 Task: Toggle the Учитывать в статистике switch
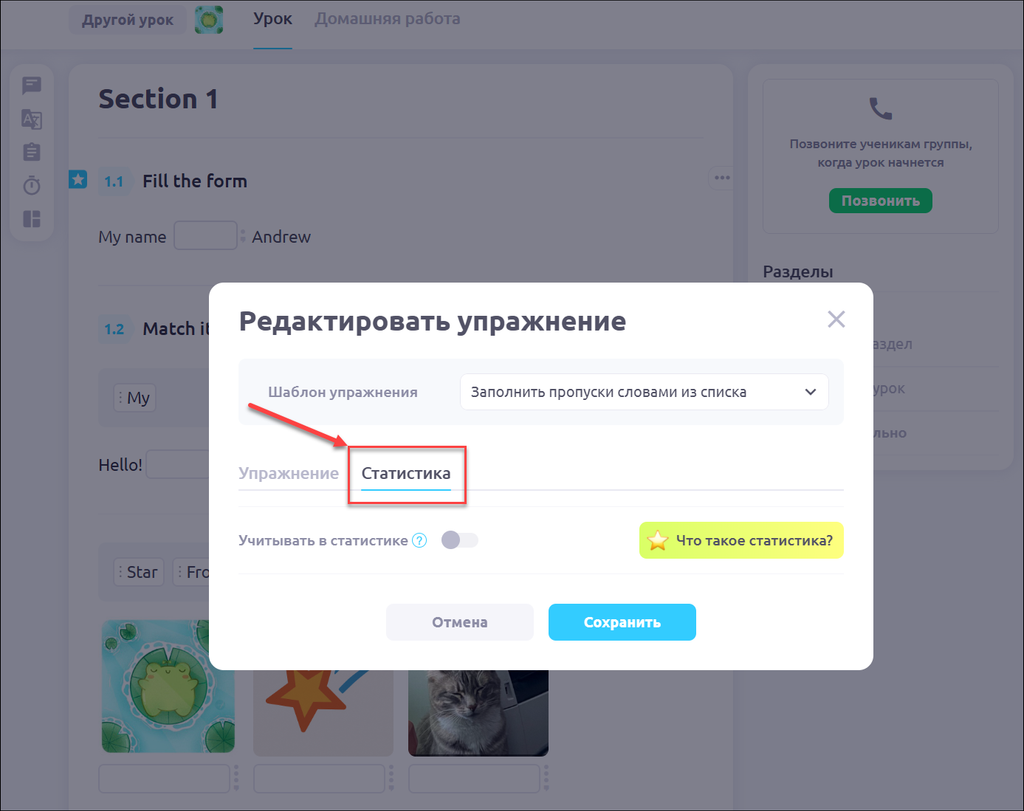pos(460,540)
